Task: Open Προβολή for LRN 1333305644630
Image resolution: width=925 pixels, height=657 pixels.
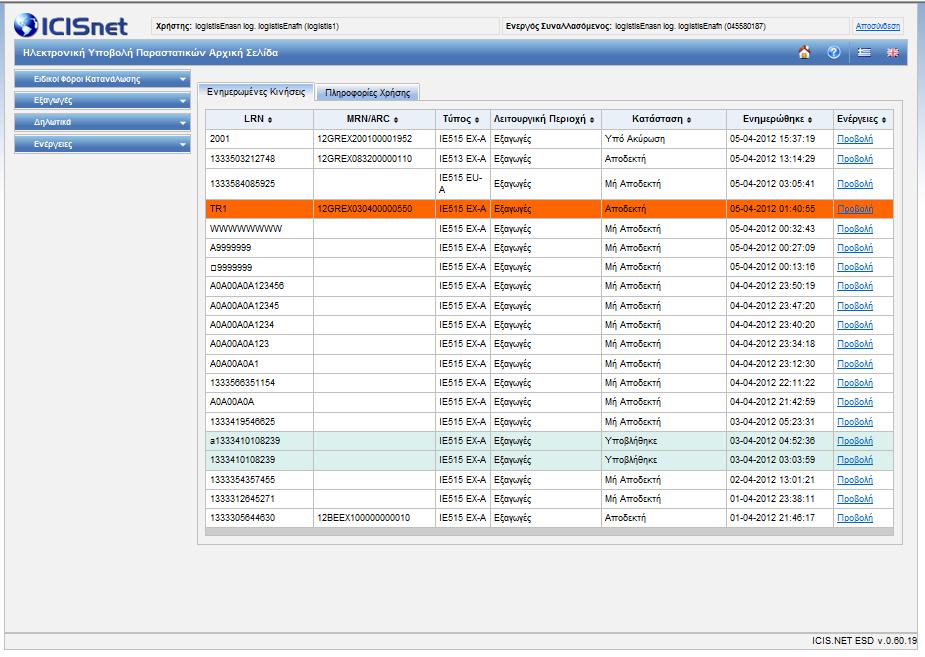Action: click(855, 518)
